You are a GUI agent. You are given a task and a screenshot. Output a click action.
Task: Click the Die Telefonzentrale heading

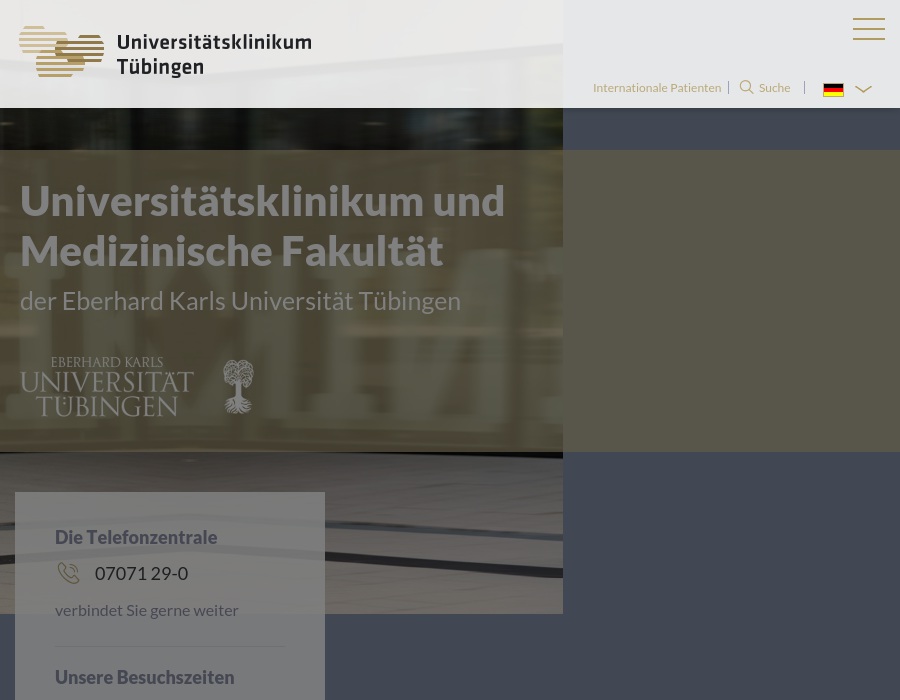click(136, 537)
